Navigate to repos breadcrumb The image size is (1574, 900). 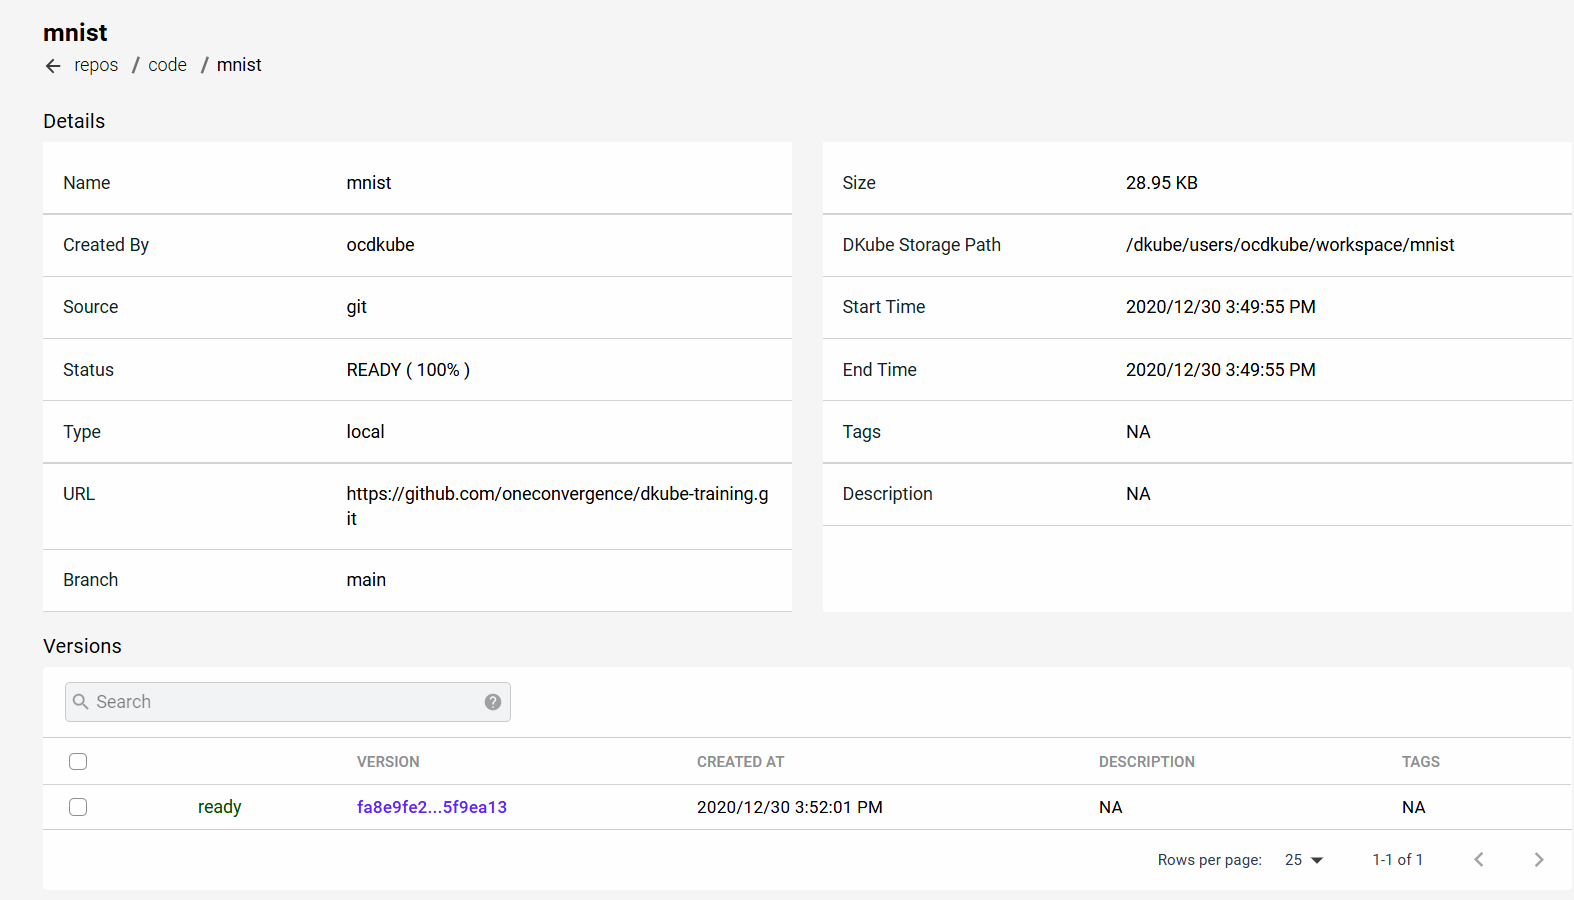[x=96, y=65]
